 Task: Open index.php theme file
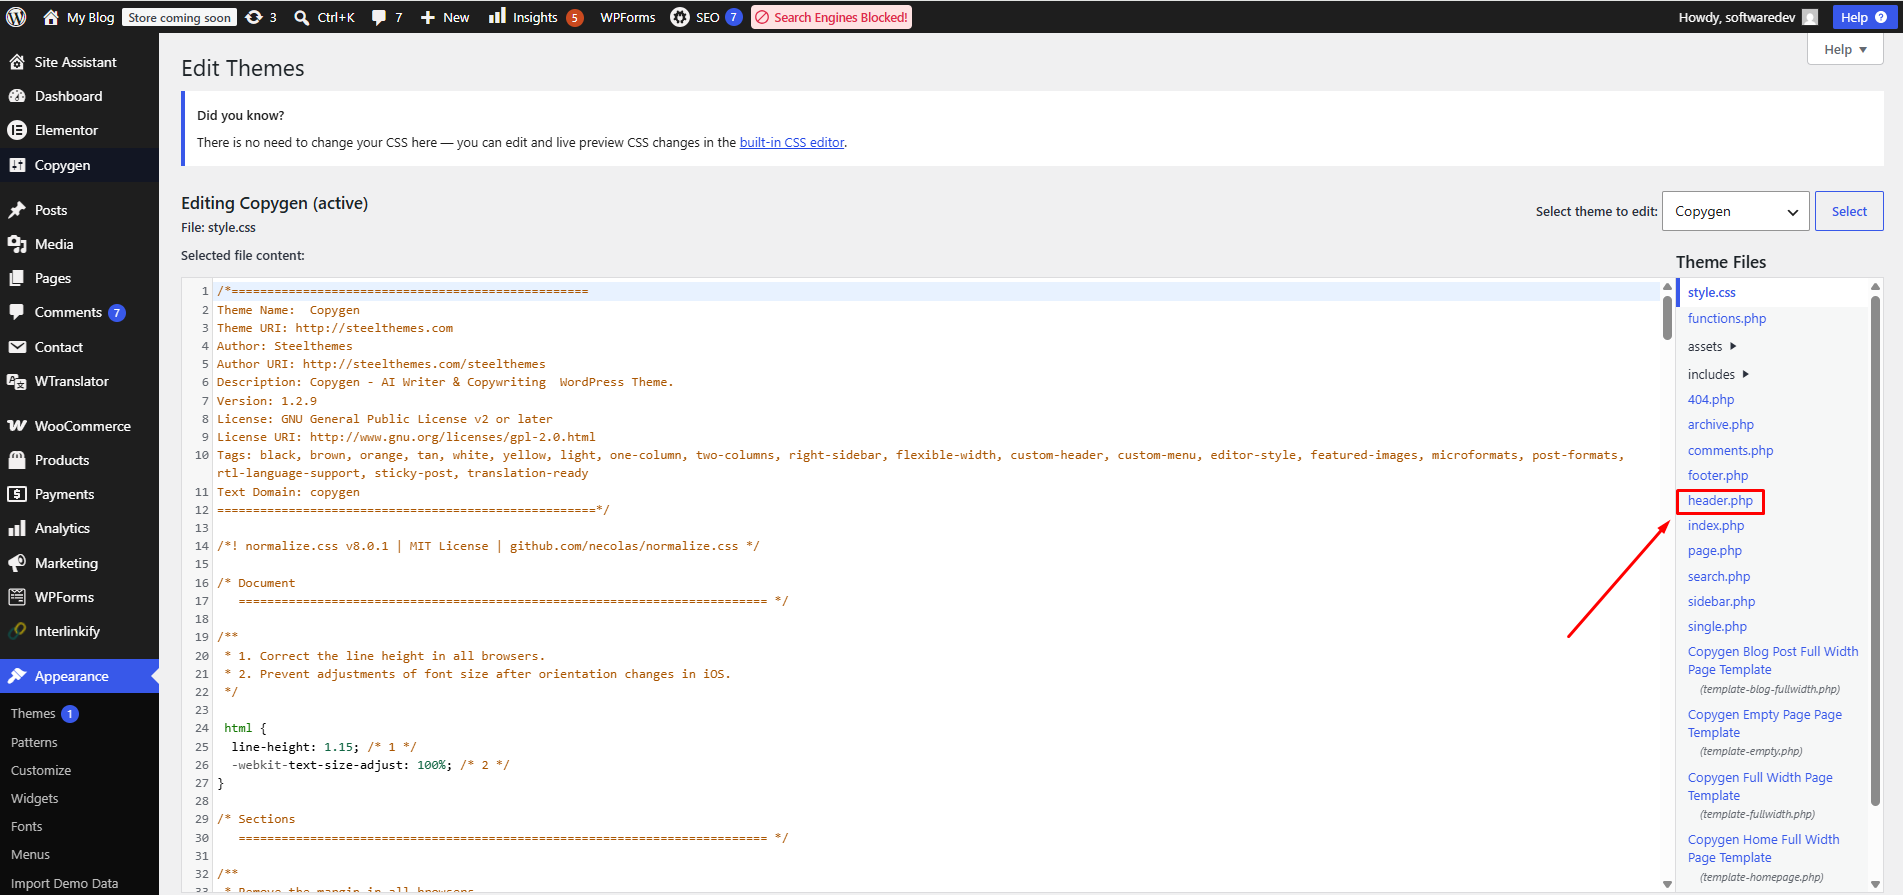(x=1716, y=525)
